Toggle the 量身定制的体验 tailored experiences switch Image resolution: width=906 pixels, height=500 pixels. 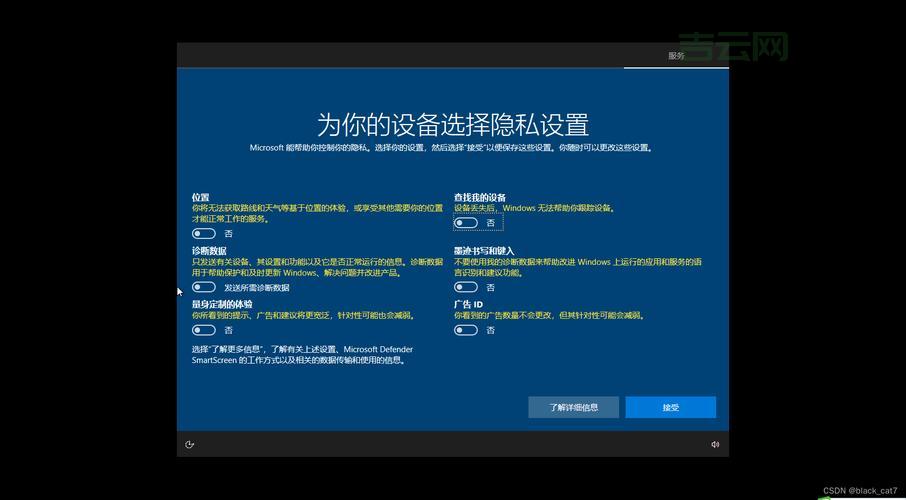(204, 330)
